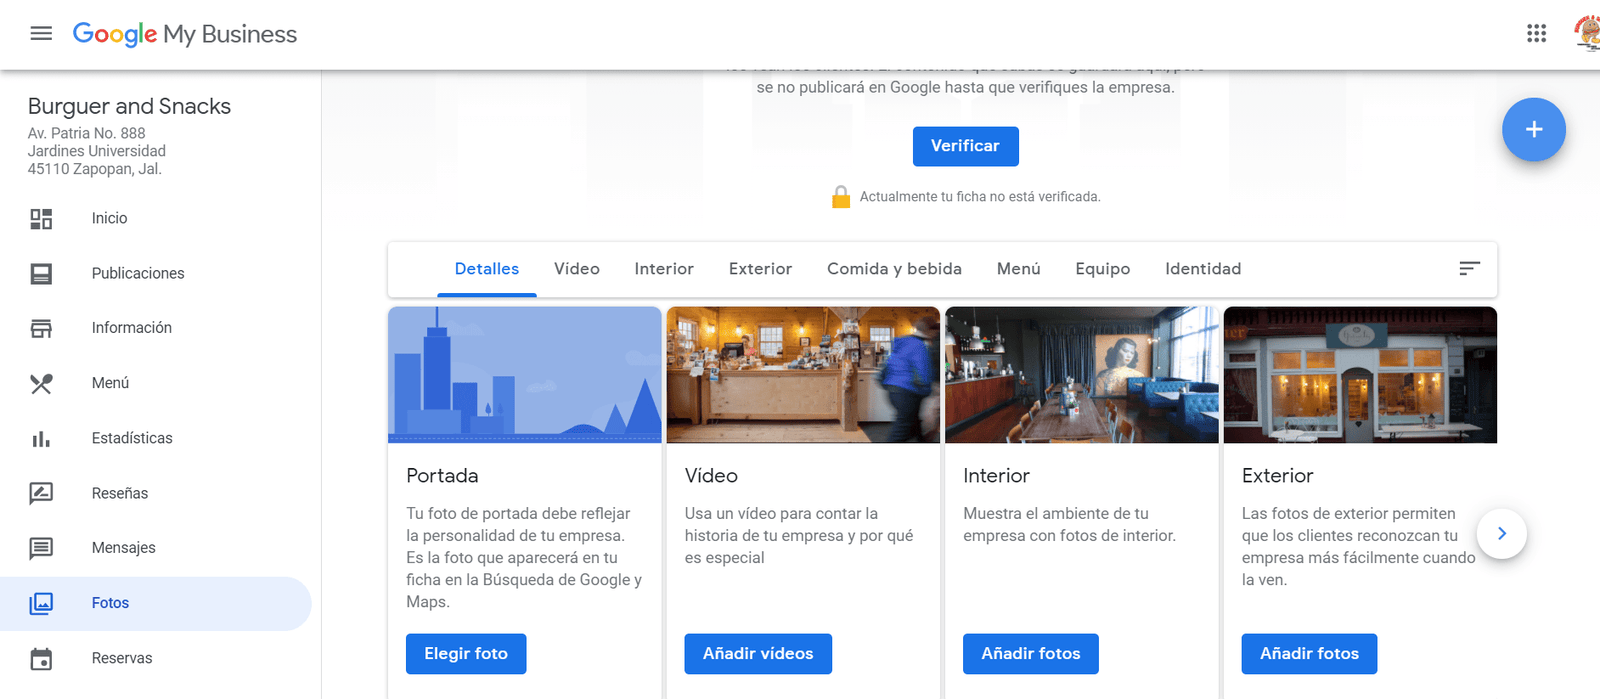The width and height of the screenshot is (1600, 699).
Task: Click Añadir fotos in the Interior card
Action: tap(1031, 654)
